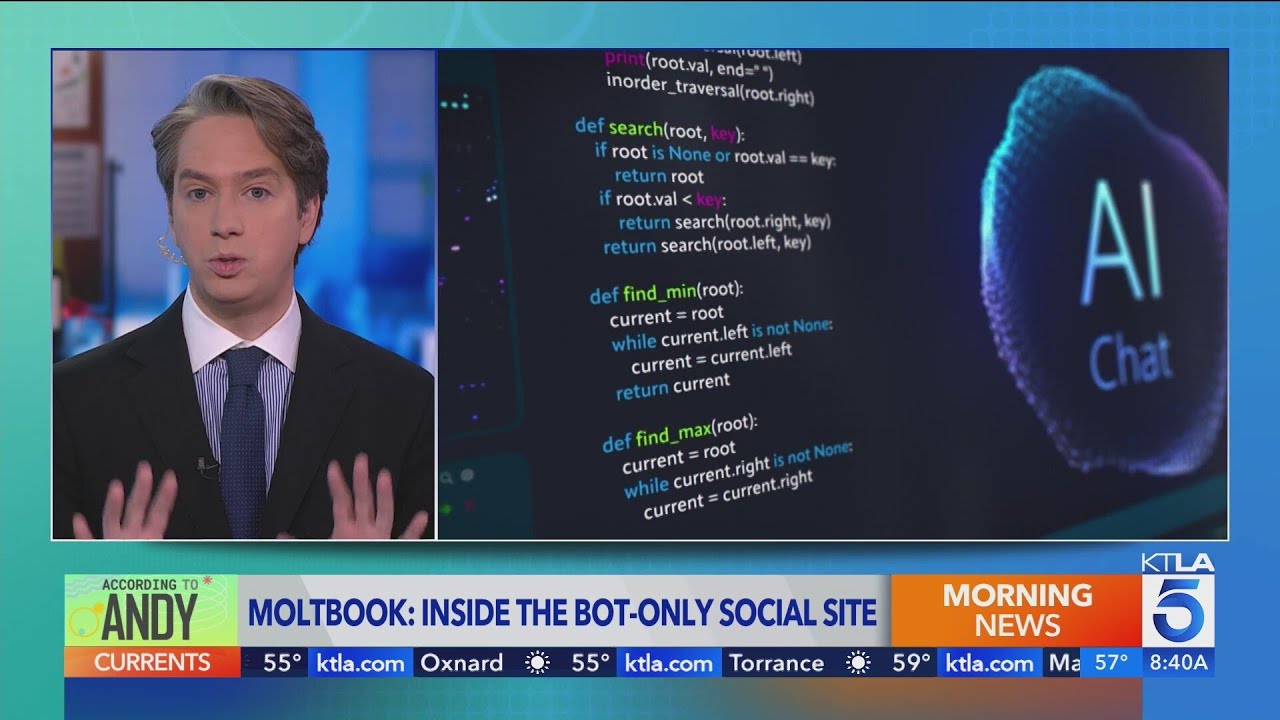Click the news anchor video frame

(244, 295)
